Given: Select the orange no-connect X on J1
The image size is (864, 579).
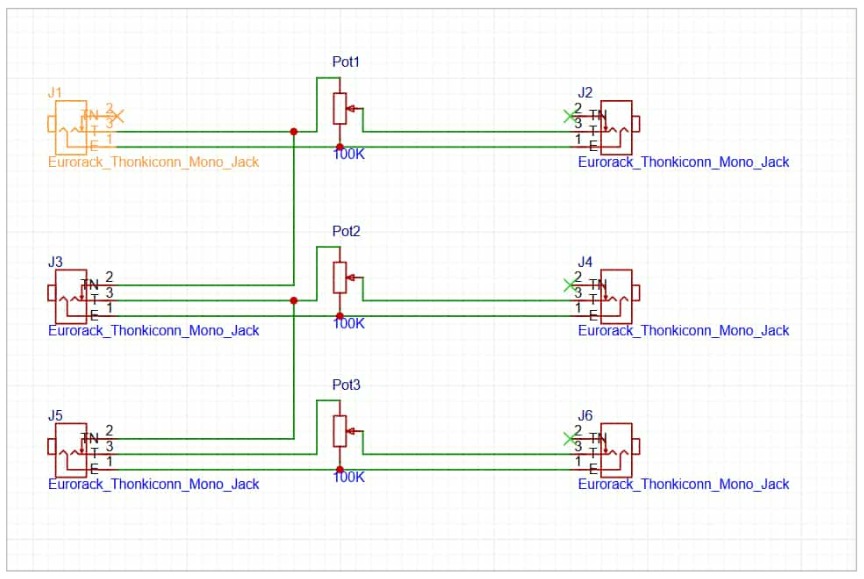Looking at the screenshot, I should 118,116.
